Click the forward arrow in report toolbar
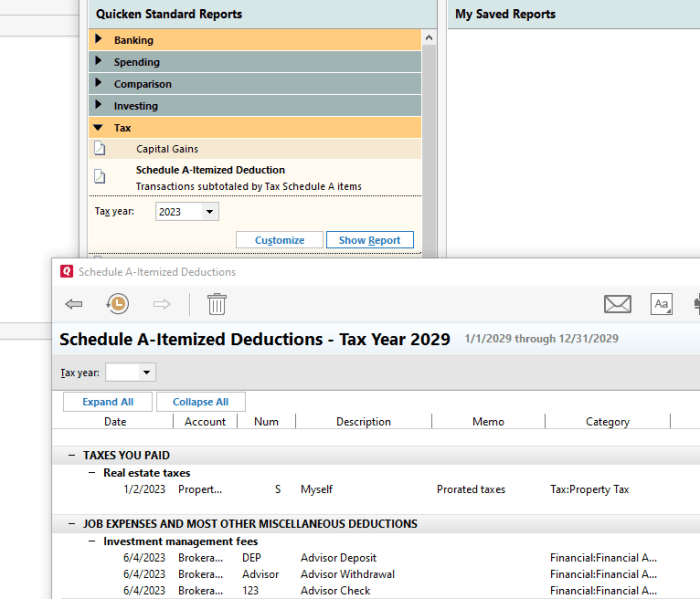This screenshot has height=599, width=700. (x=162, y=304)
